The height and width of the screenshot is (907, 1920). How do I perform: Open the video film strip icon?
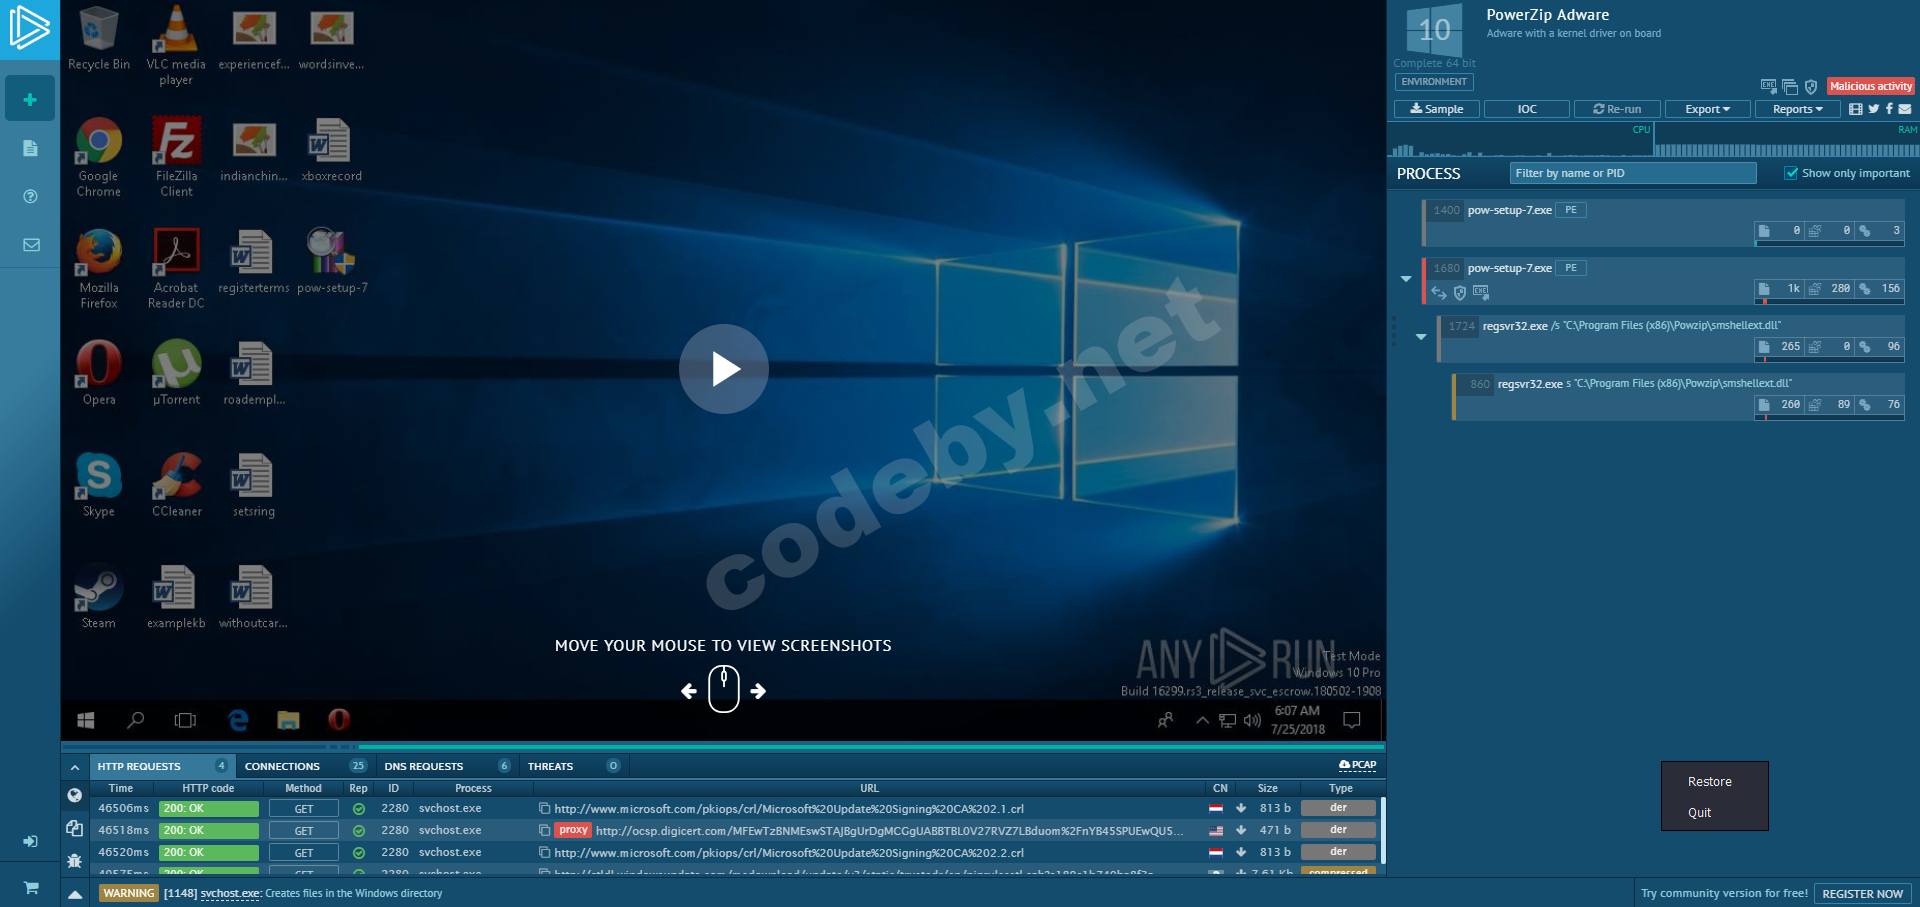click(1856, 109)
